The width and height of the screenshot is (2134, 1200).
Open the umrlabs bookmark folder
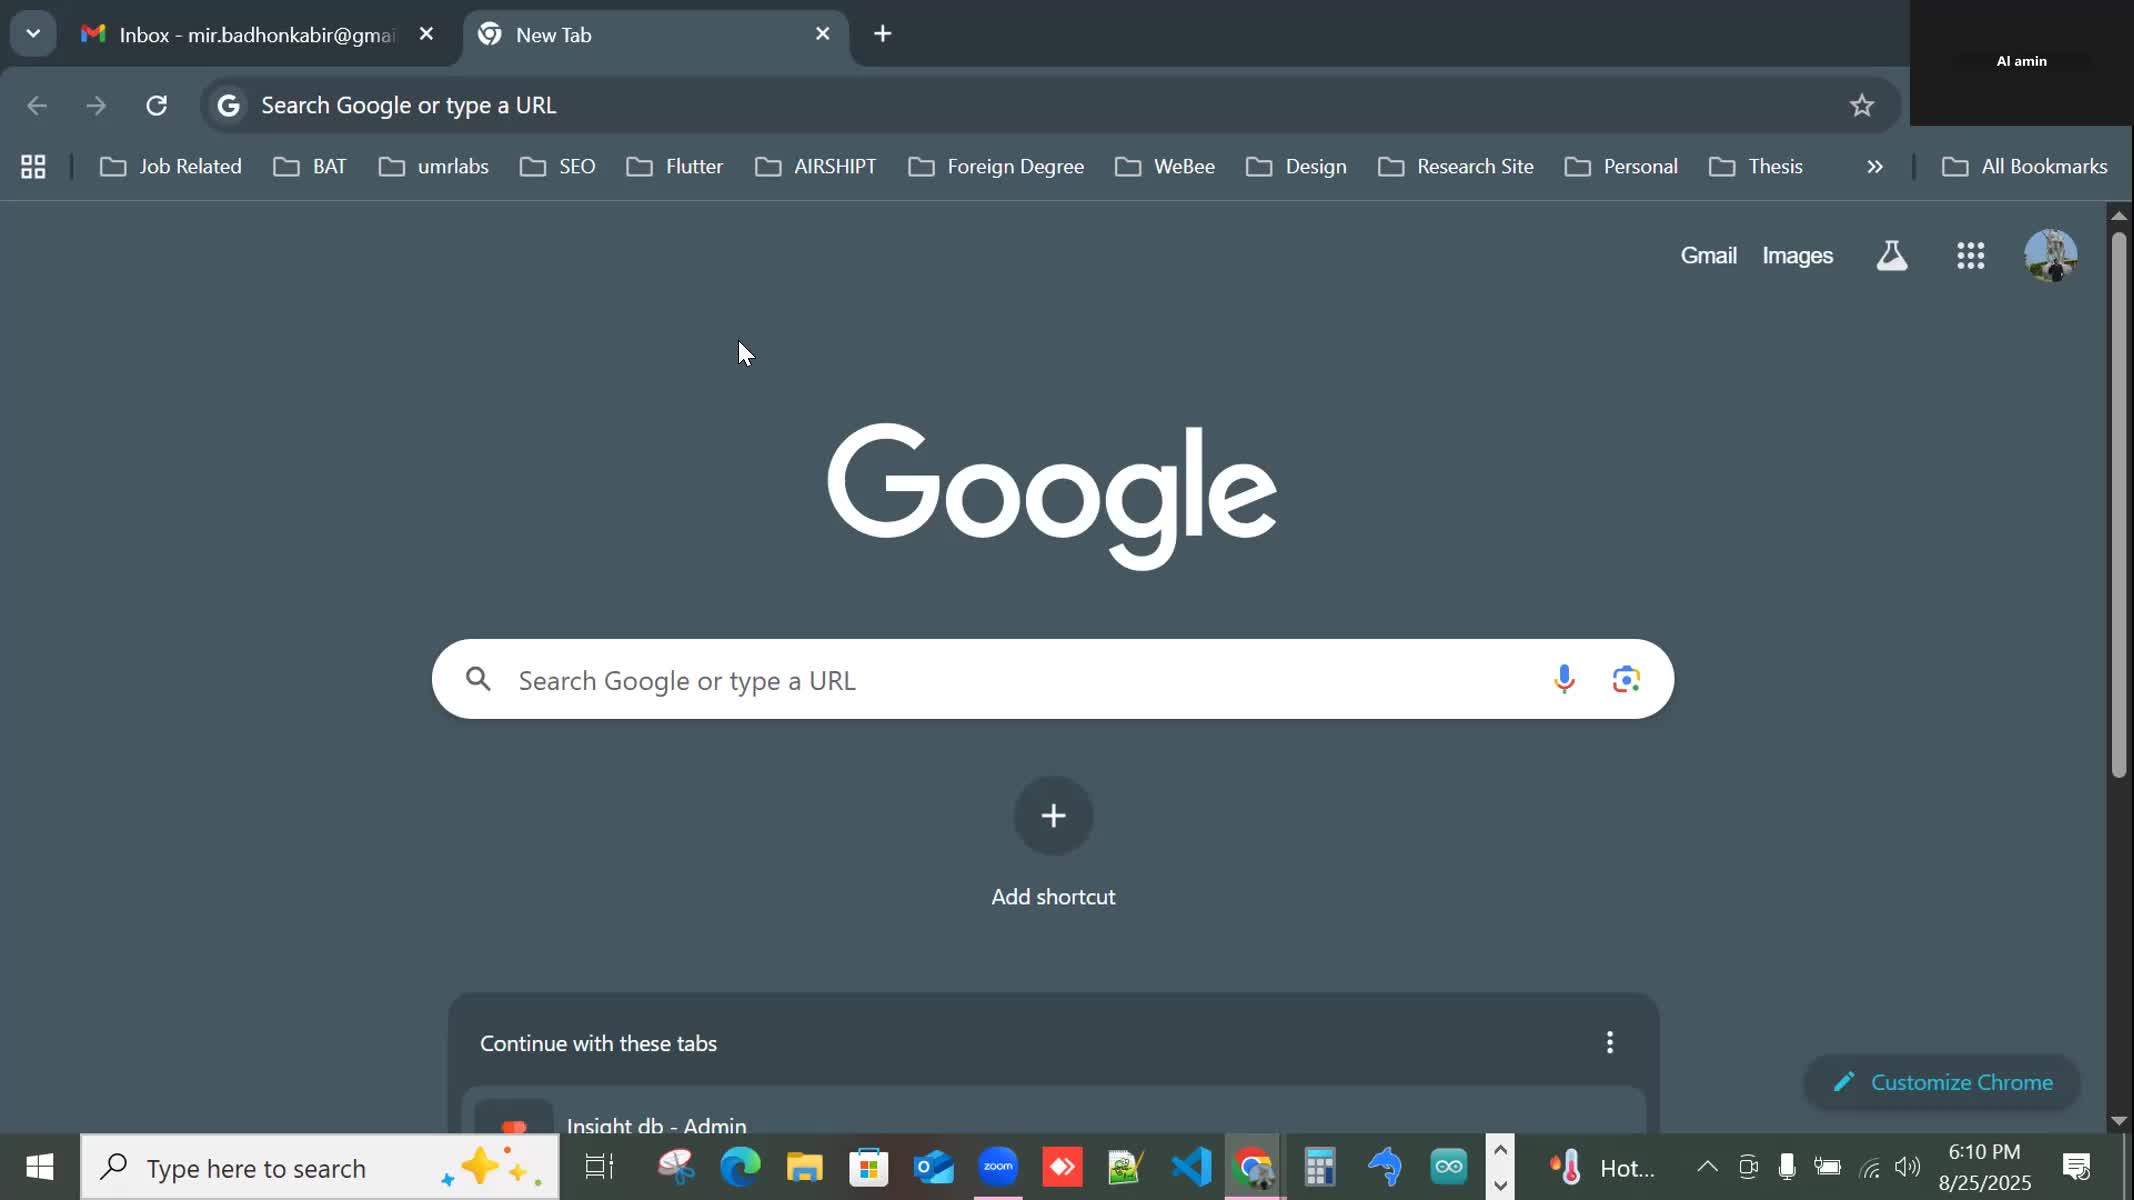(434, 166)
